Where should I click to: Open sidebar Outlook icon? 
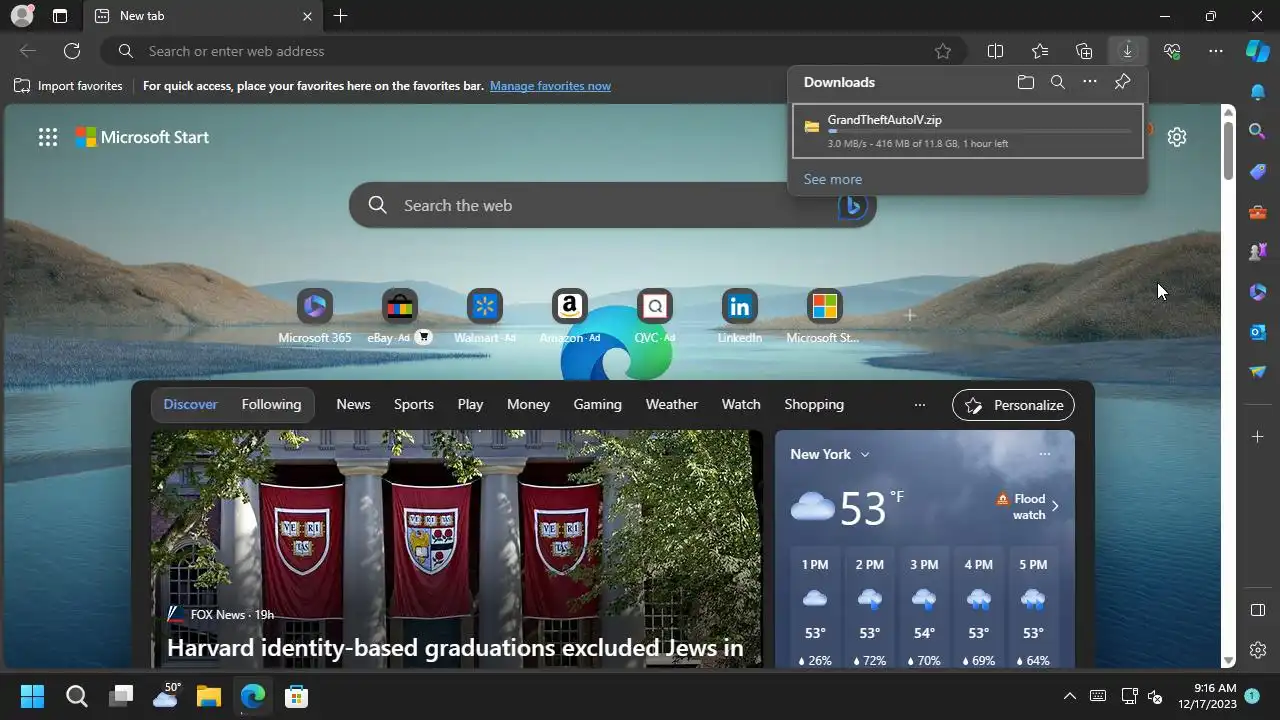[x=1258, y=332]
